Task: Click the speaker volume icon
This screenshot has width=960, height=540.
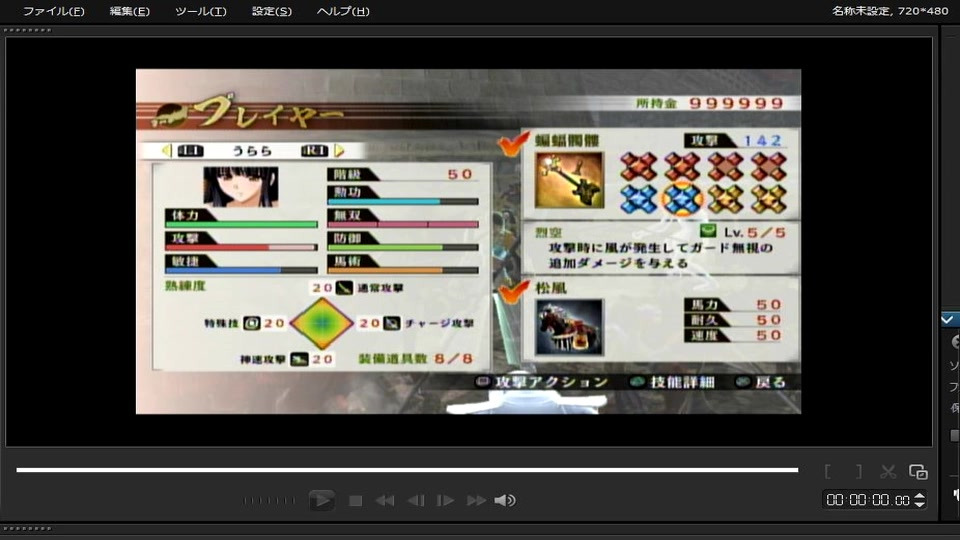Action: point(505,501)
